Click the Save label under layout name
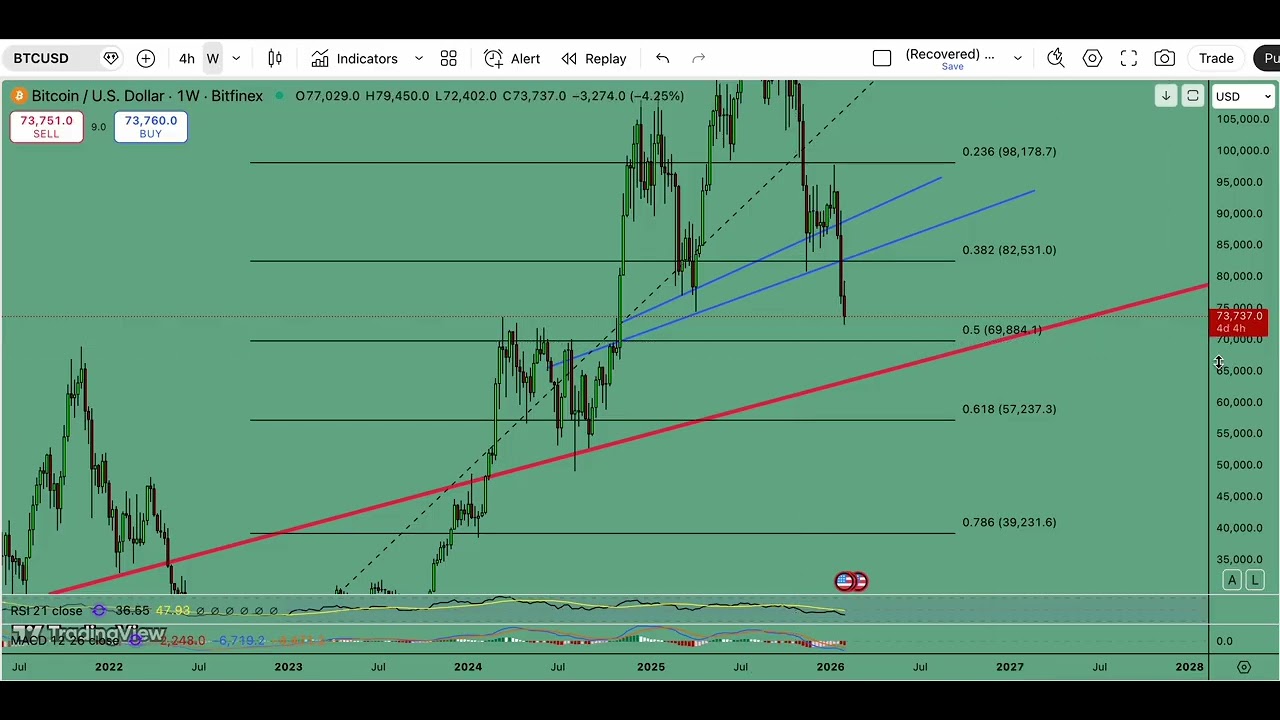 click(x=952, y=67)
